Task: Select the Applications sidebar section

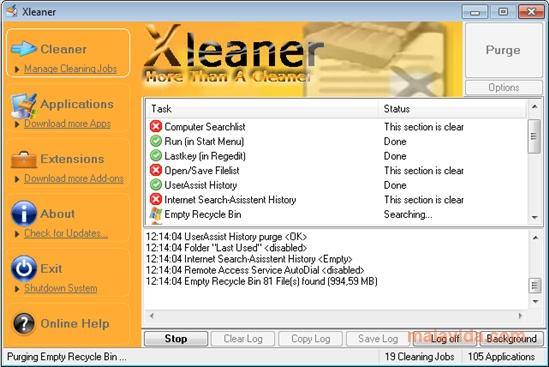Action: [68, 108]
